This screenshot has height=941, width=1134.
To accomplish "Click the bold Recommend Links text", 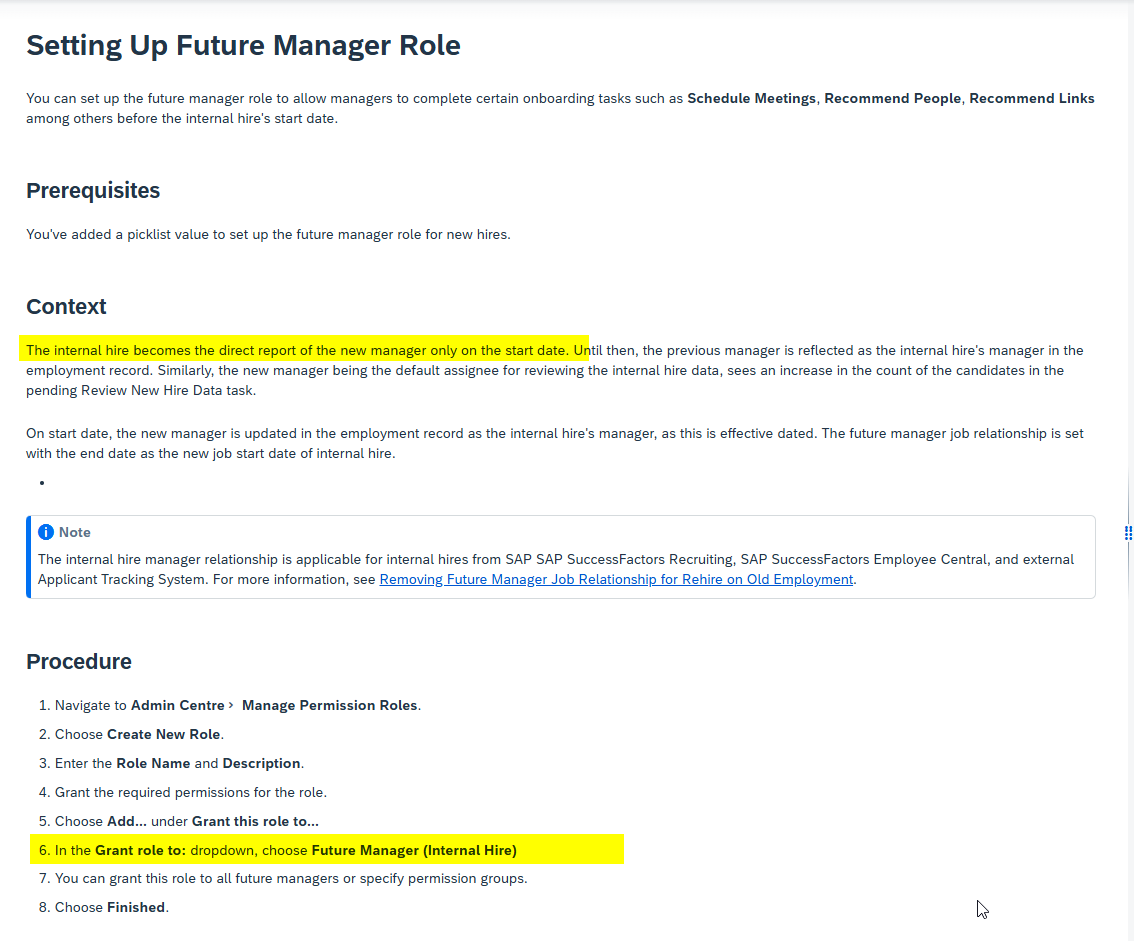I will point(1031,98).
